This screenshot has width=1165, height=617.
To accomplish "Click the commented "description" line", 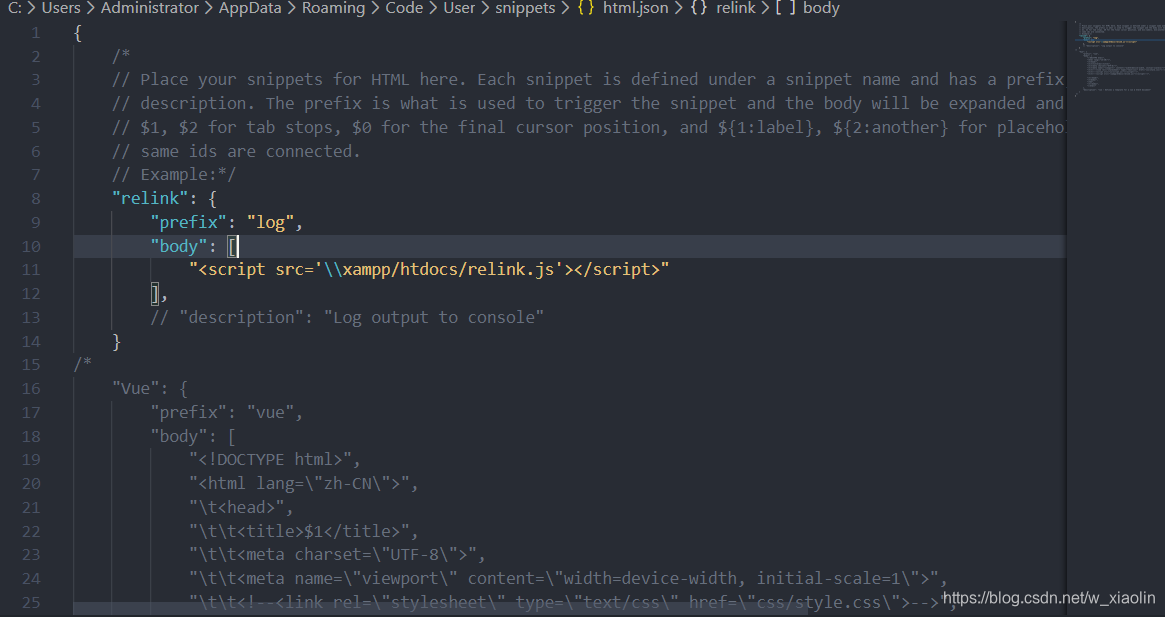I will (x=347, y=317).
